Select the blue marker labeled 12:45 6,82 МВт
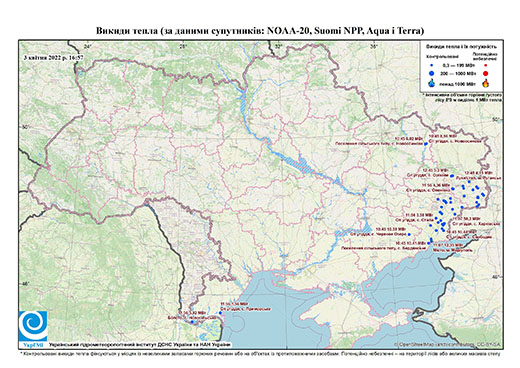The height and width of the screenshot is (368, 520). tap(426, 144)
